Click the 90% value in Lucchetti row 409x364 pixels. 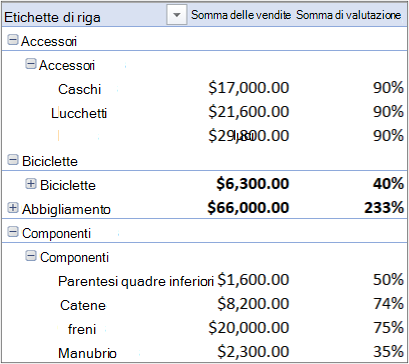[388, 112]
